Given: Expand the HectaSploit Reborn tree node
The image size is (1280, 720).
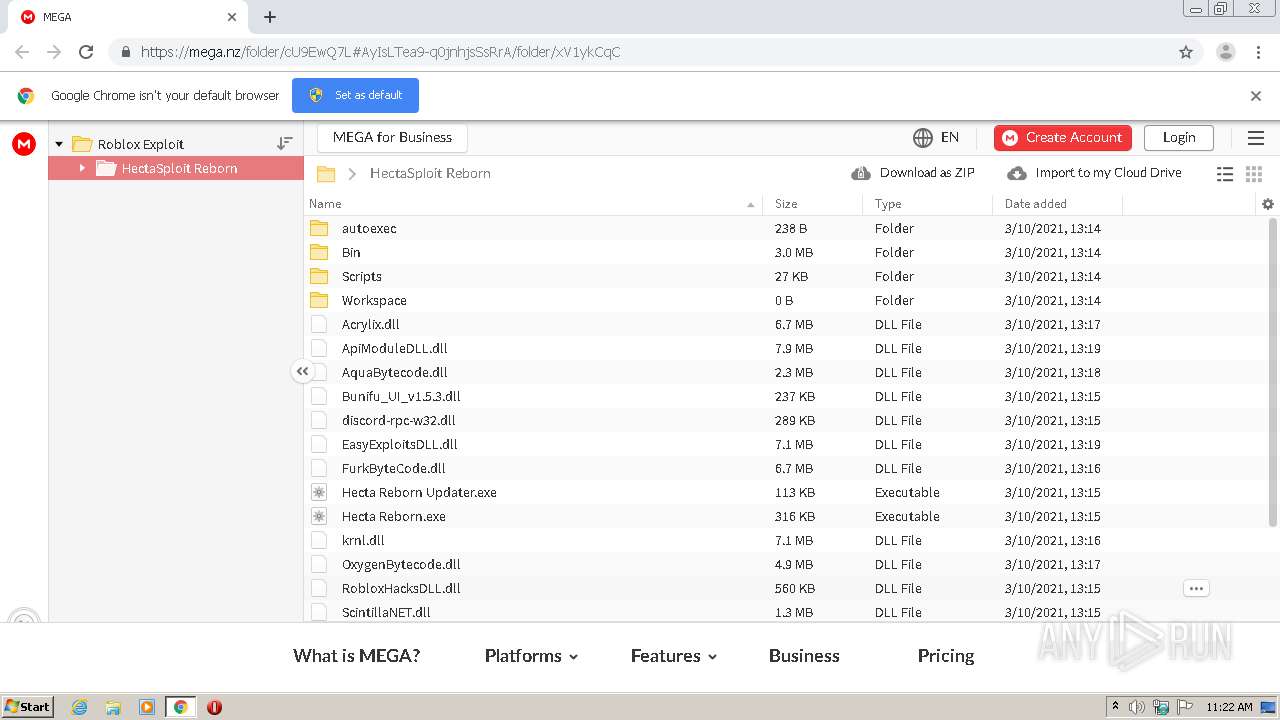Looking at the screenshot, I should [82, 168].
